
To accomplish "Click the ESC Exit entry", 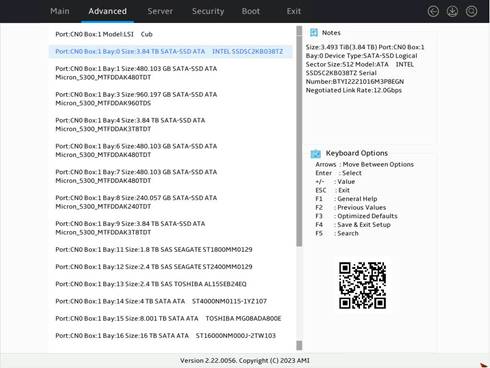I will (332, 190).
